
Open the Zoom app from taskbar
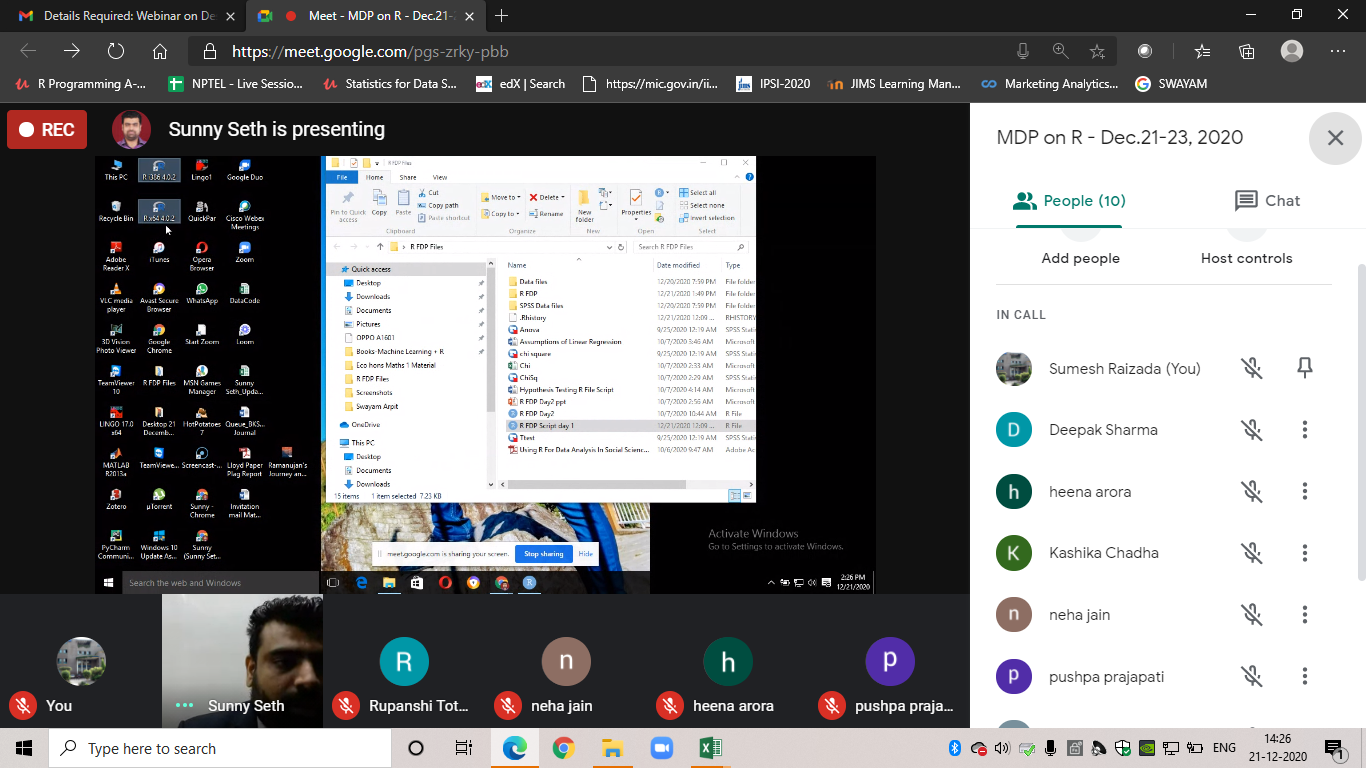(x=660, y=748)
